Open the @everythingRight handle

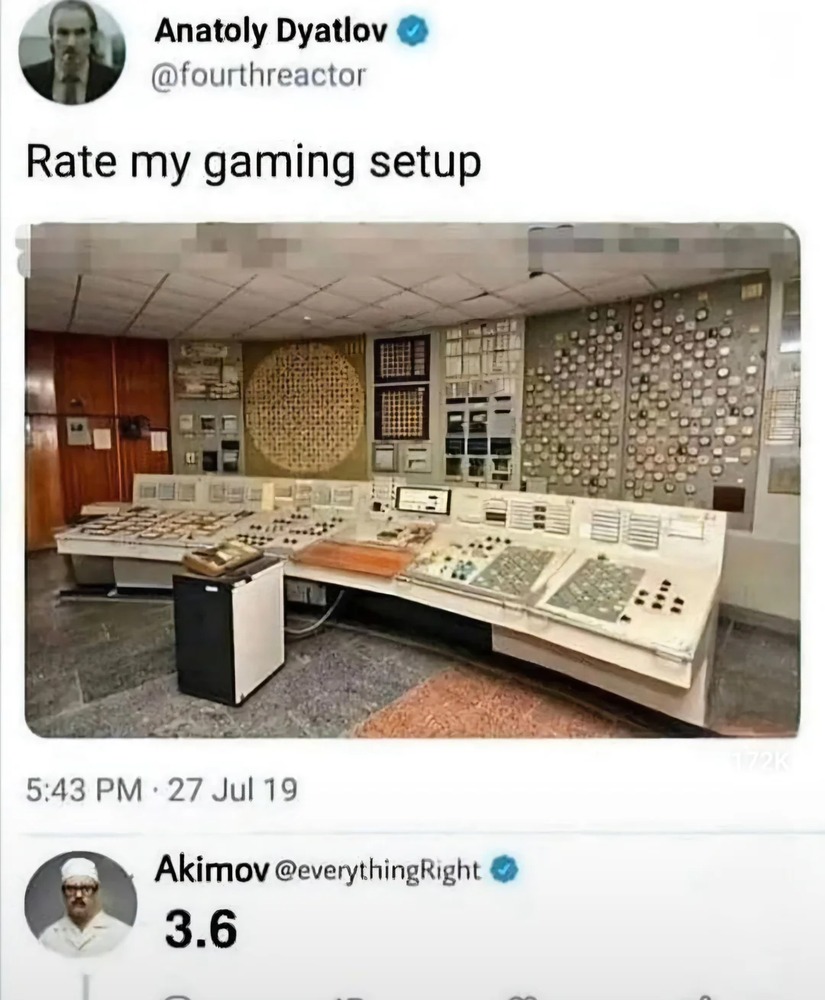(x=377, y=870)
